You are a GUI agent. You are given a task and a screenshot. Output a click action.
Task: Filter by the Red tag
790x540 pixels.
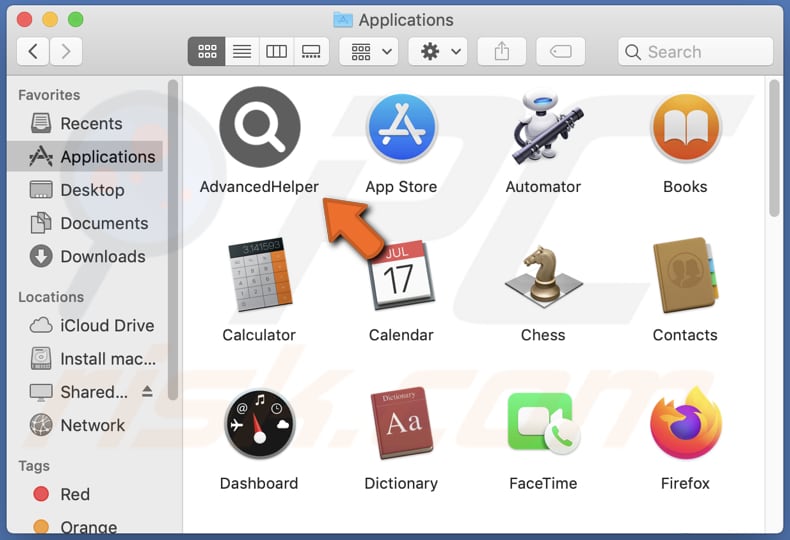pos(85,494)
